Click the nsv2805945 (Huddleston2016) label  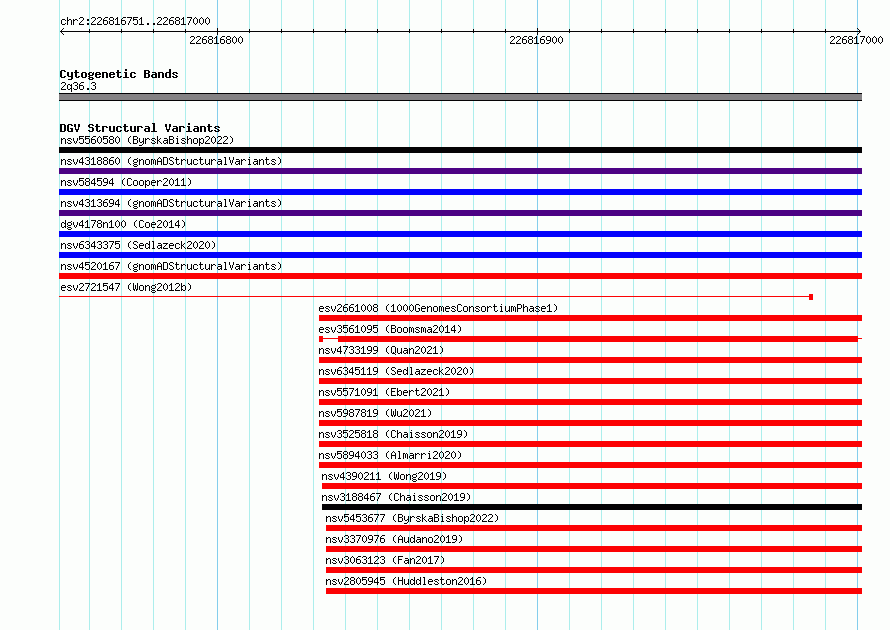tap(406, 581)
